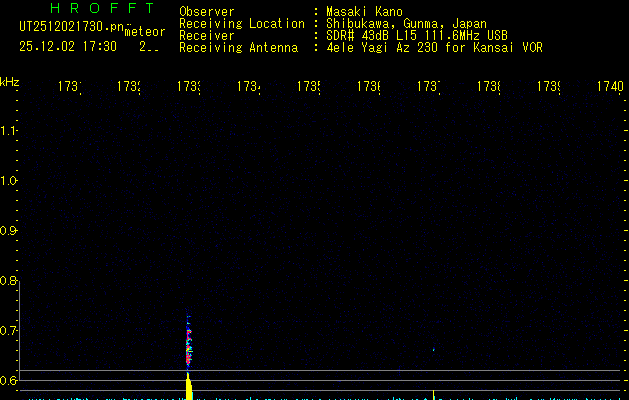Click the Receiving Location label
Screen dimensions: 629x400
tap(242, 24)
